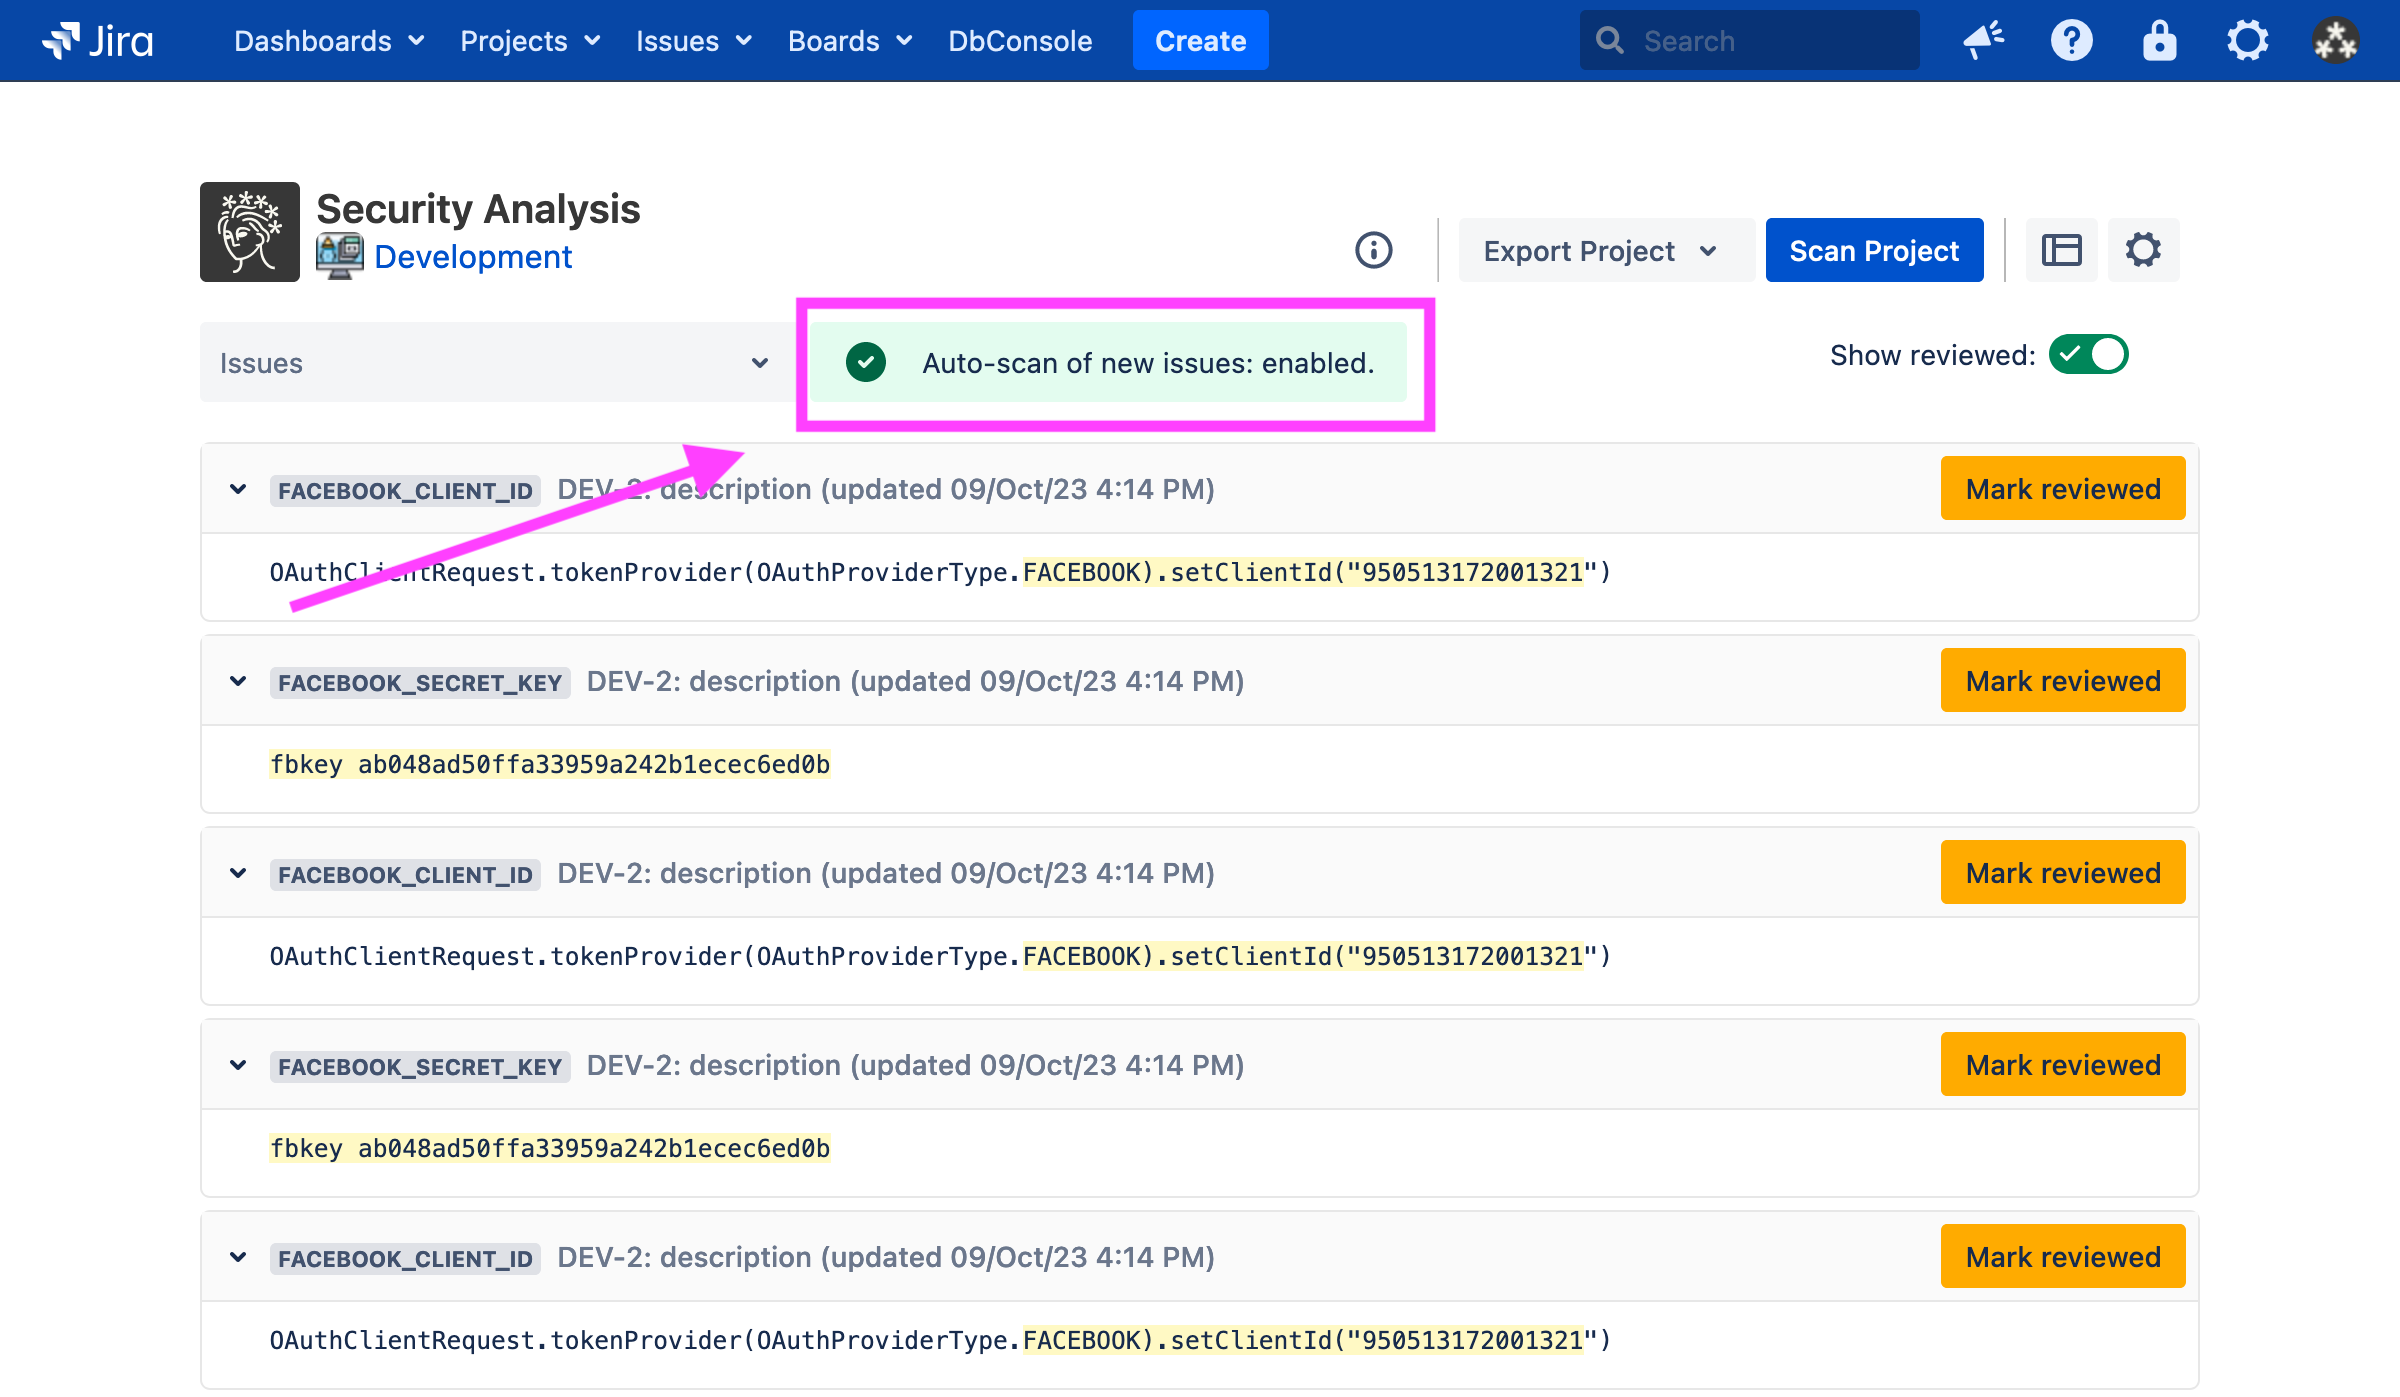Open Security Analysis settings gear
The height and width of the screenshot is (1397, 2400).
pyautogui.click(x=2143, y=250)
